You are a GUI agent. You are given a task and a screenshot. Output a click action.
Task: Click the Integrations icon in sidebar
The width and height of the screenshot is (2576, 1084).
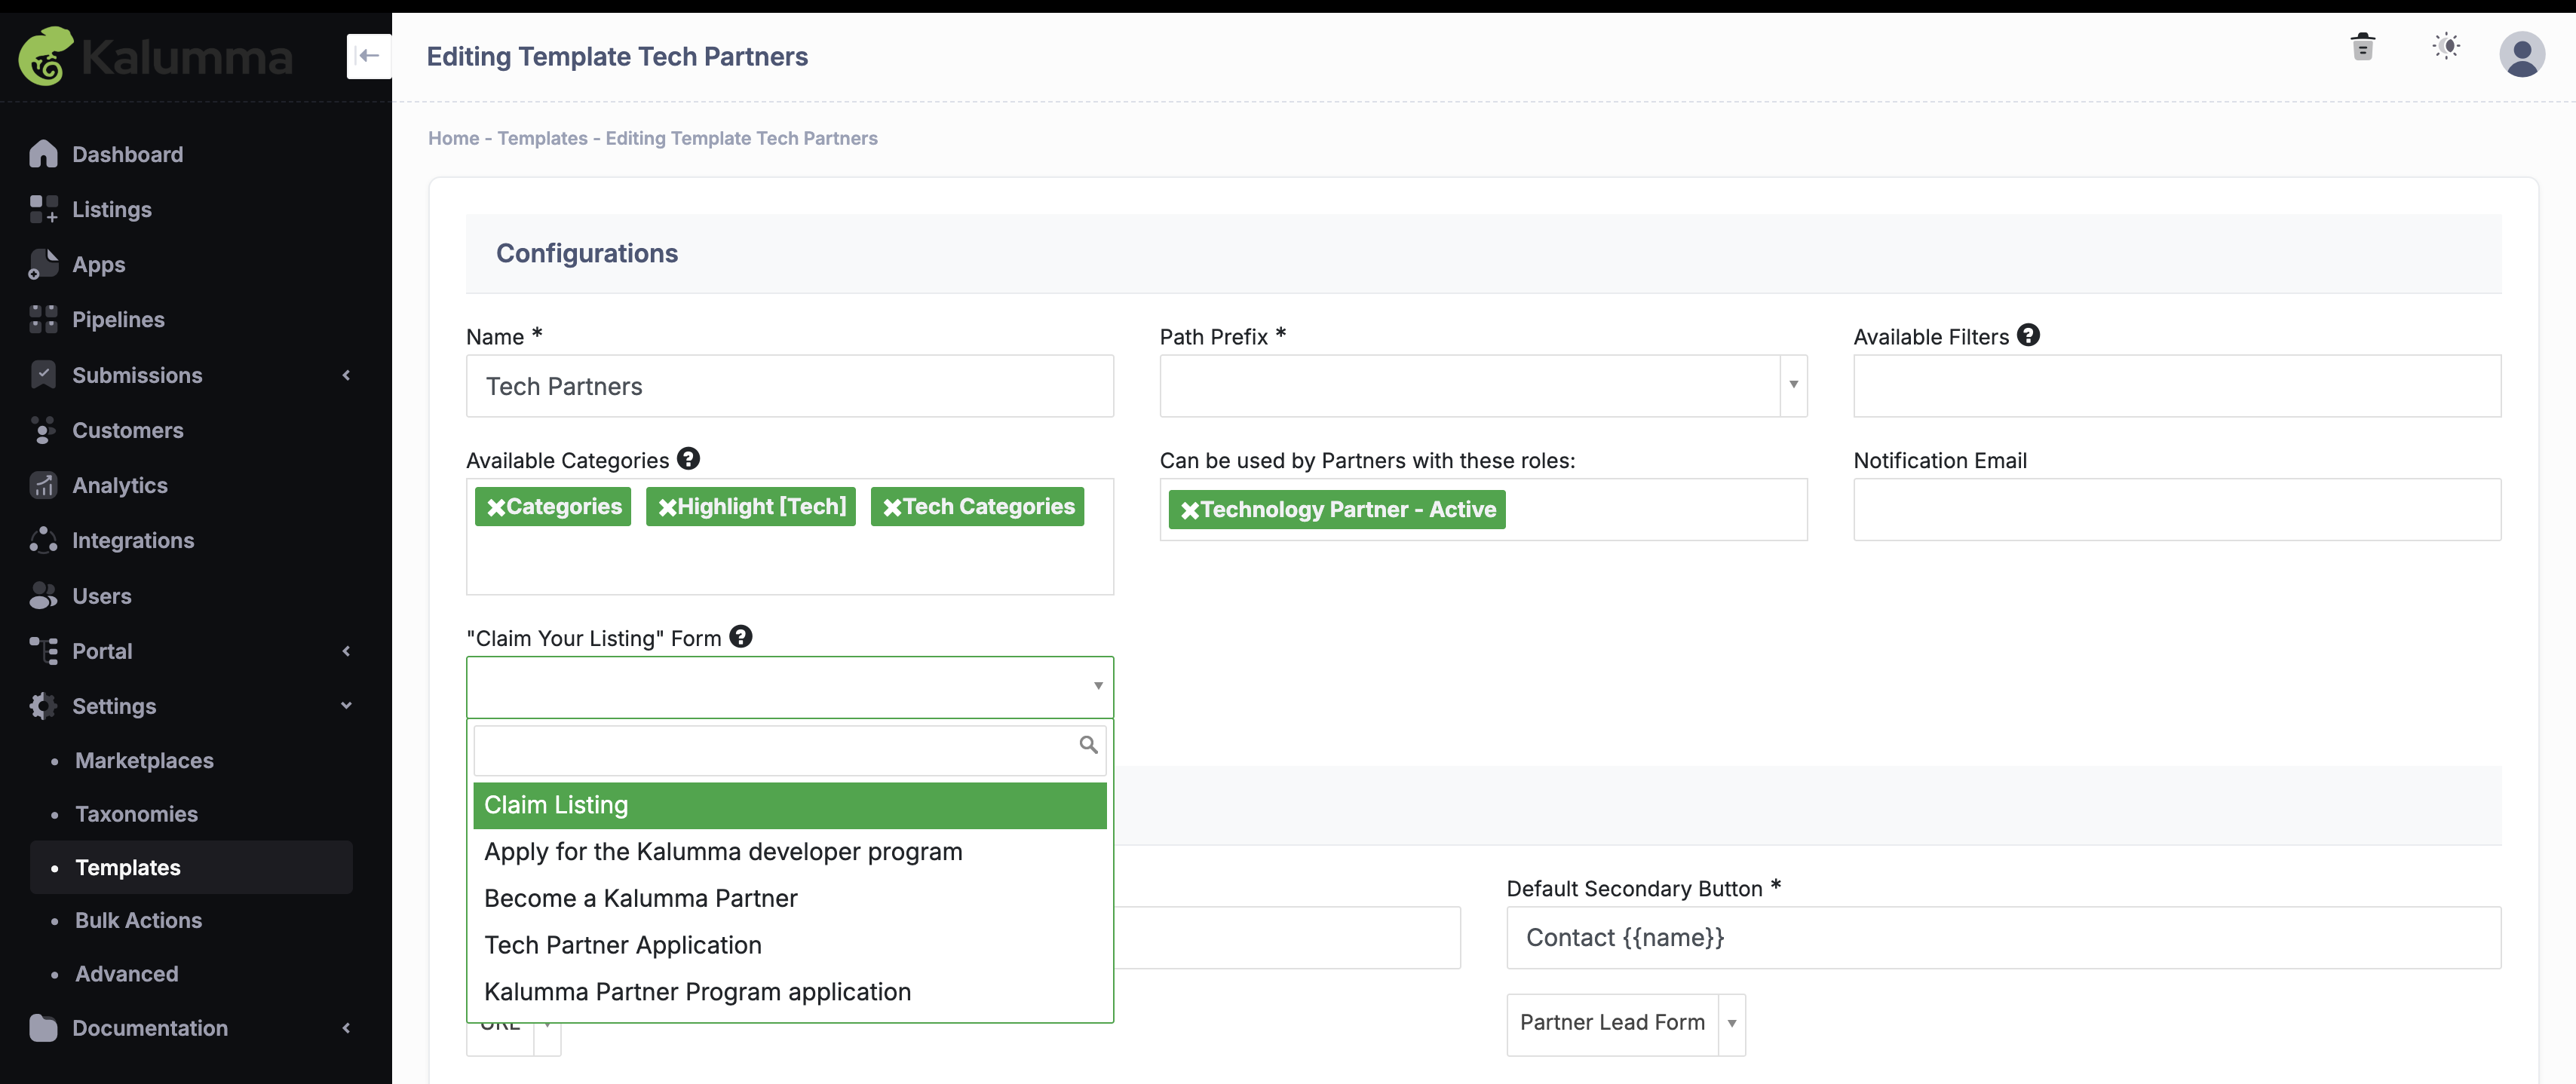click(43, 540)
